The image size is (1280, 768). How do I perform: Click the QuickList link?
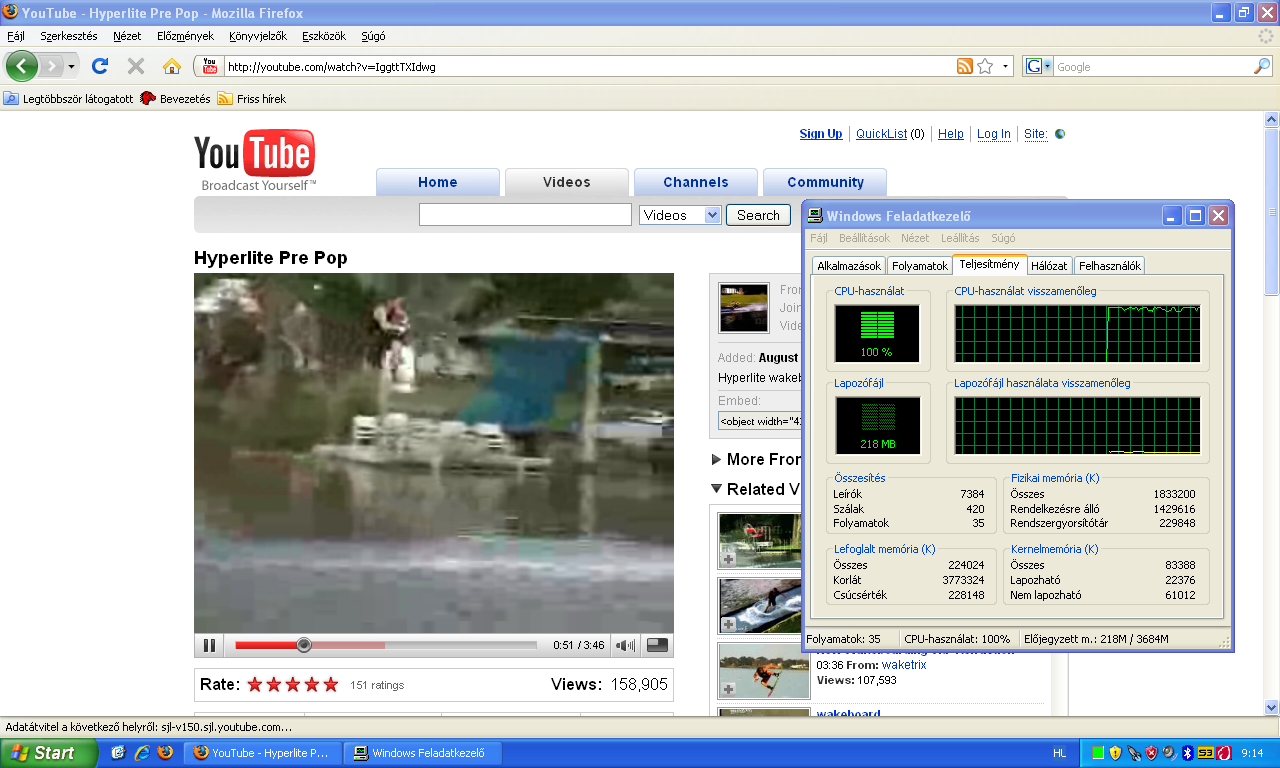(x=882, y=134)
